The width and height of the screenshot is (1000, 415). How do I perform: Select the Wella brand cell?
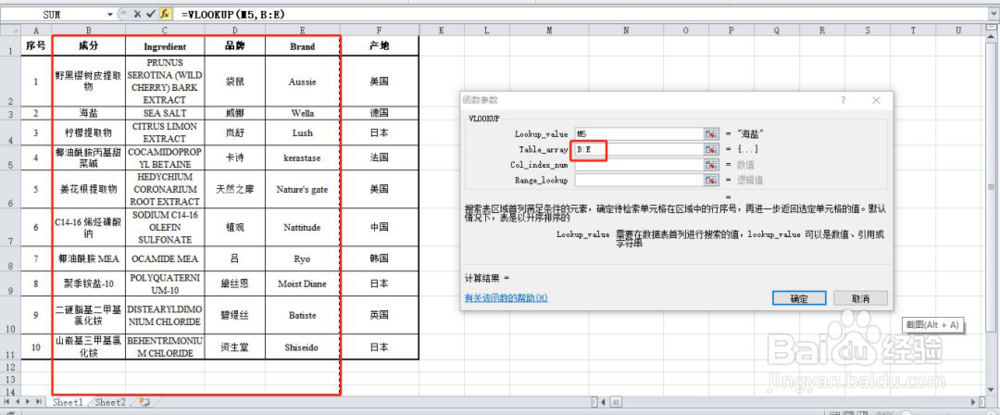click(302, 113)
